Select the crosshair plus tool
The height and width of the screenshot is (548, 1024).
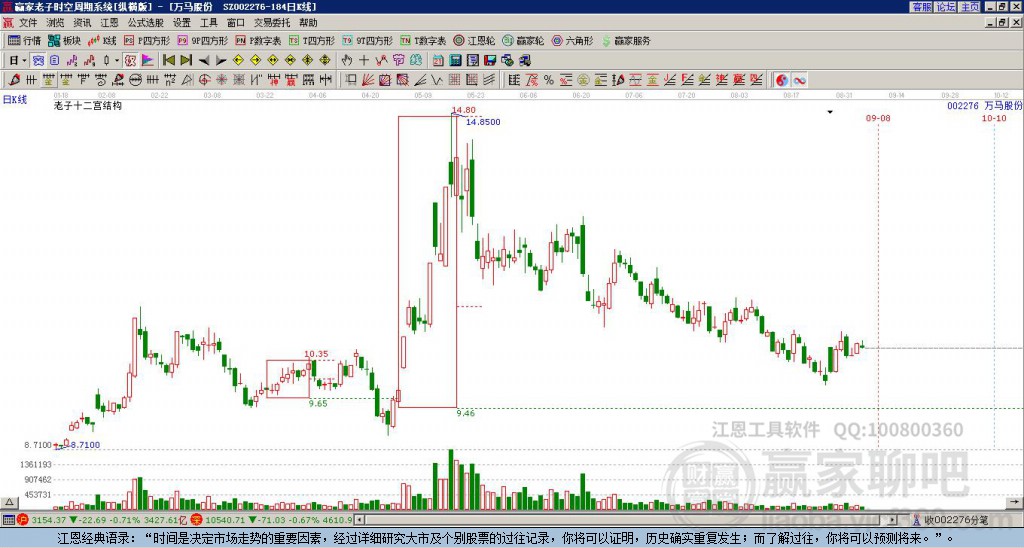coord(364,61)
